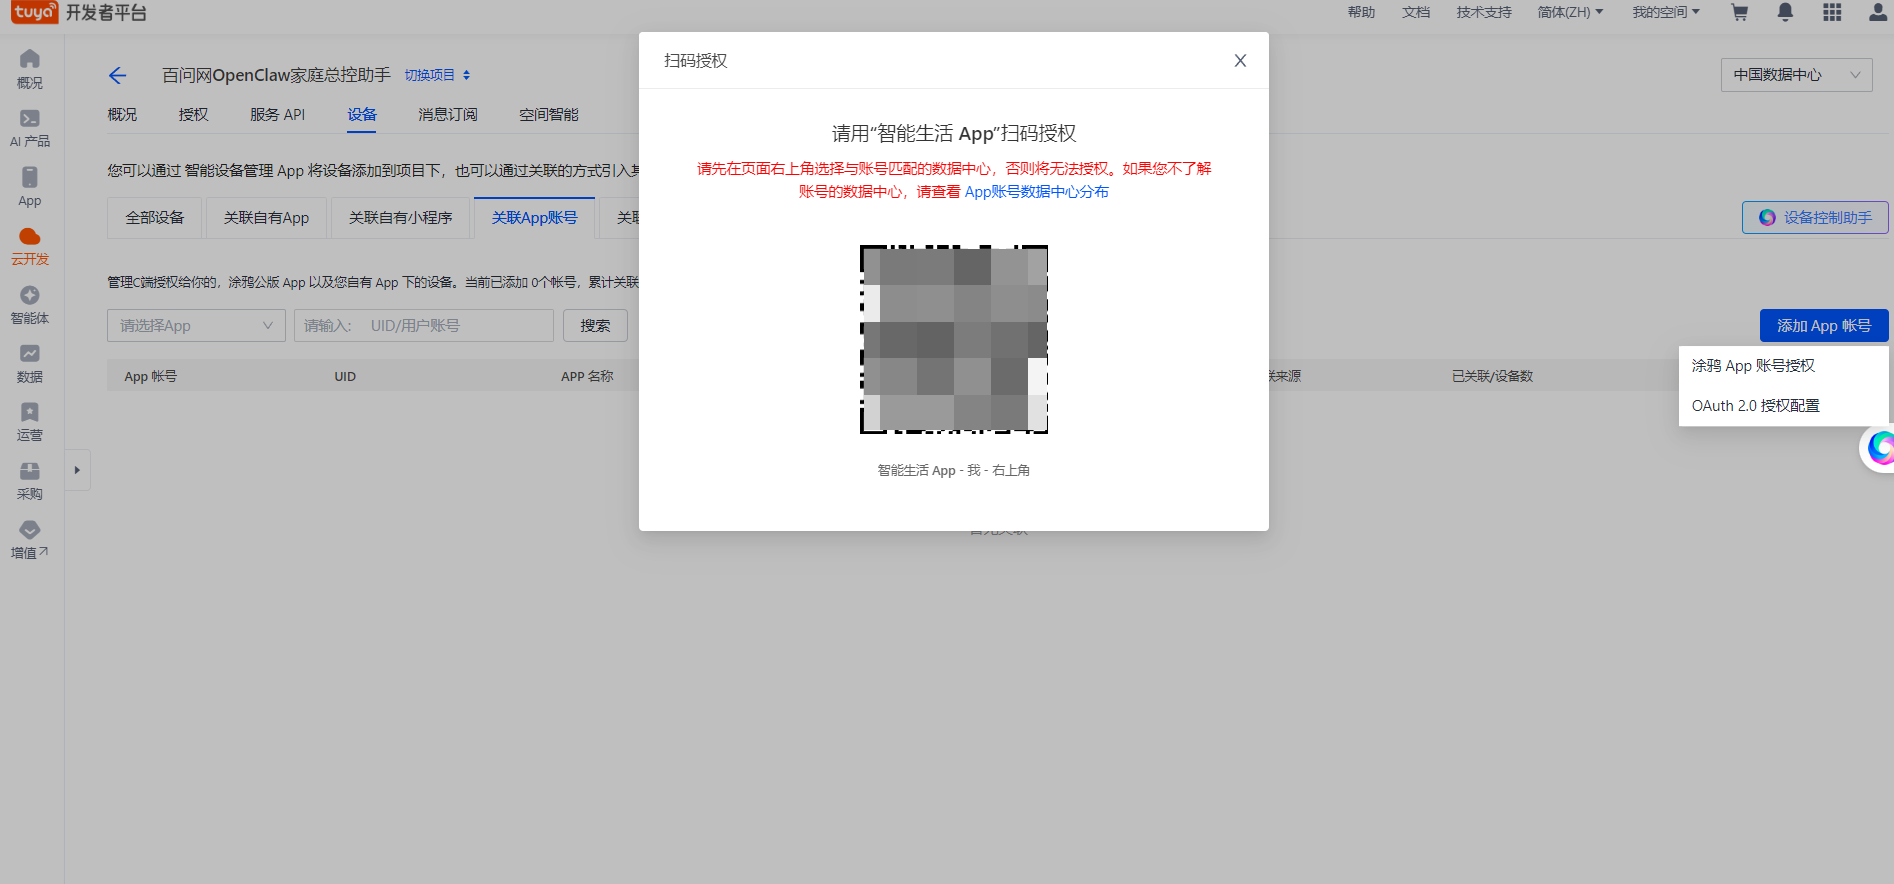
Task: Open the shopping cart icon
Action: point(1740,12)
